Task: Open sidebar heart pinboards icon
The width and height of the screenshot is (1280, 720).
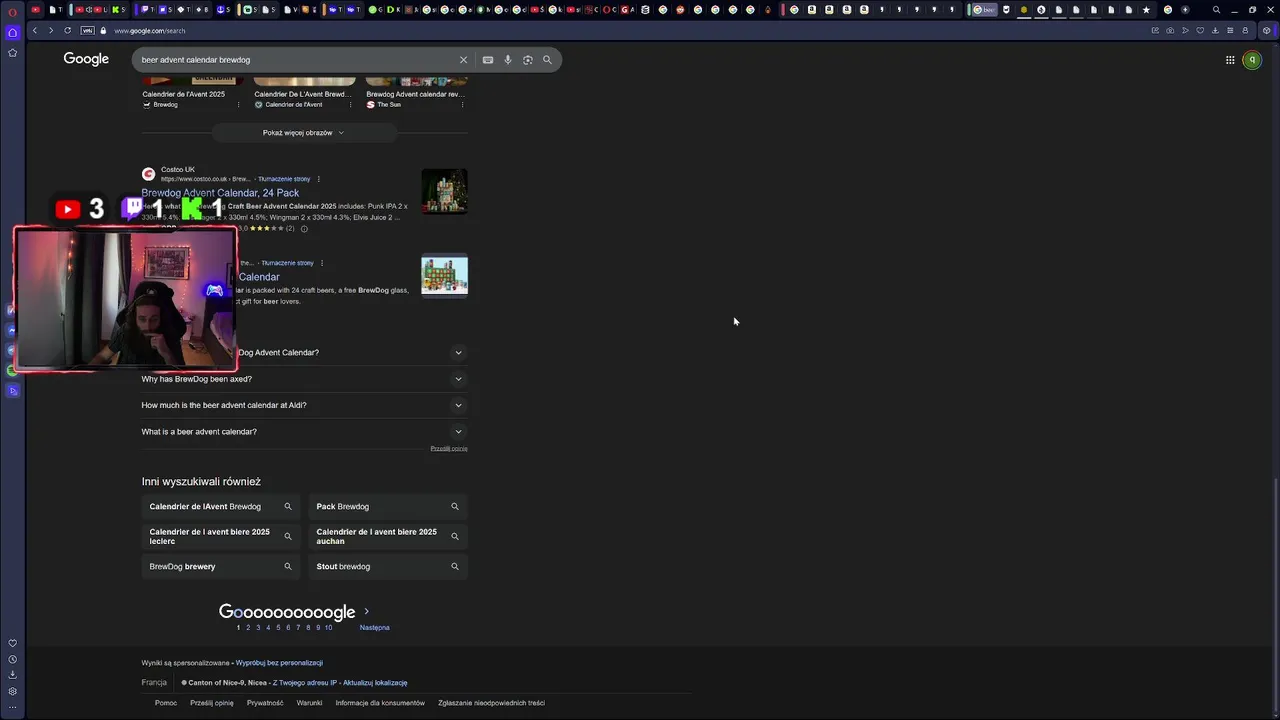Action: click(x=13, y=643)
